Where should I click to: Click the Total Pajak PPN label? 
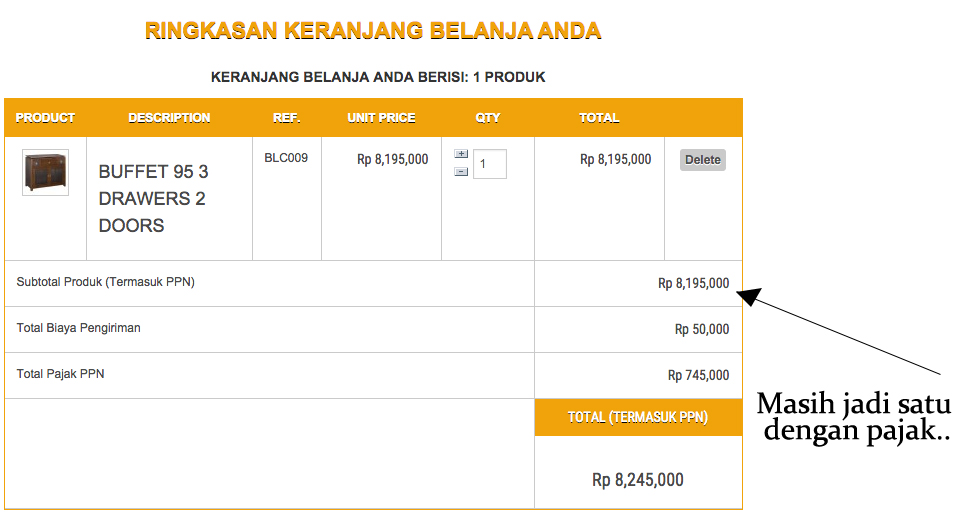click(60, 374)
